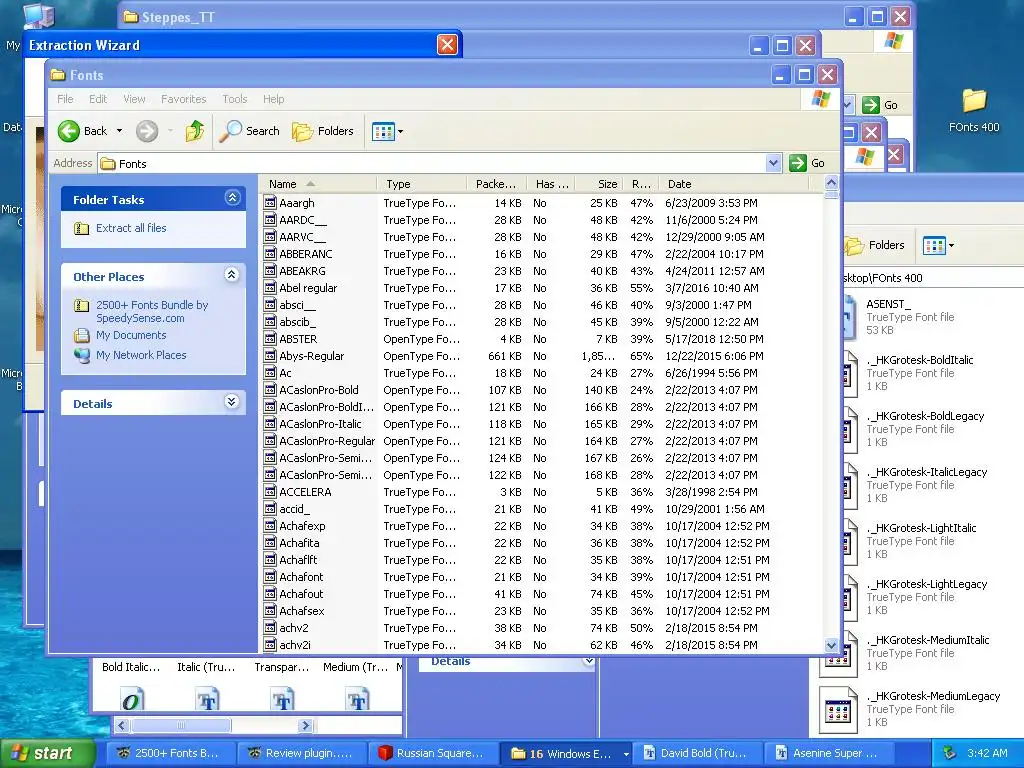Click the My Network Places icon
The width and height of the screenshot is (1024, 768).
tap(82, 355)
